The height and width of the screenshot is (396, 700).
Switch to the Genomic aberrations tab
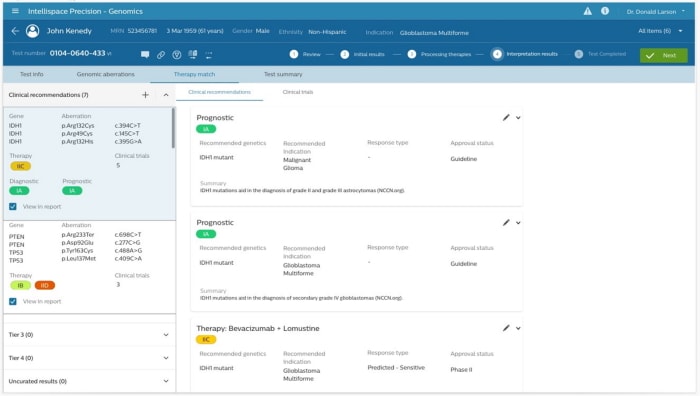105,74
